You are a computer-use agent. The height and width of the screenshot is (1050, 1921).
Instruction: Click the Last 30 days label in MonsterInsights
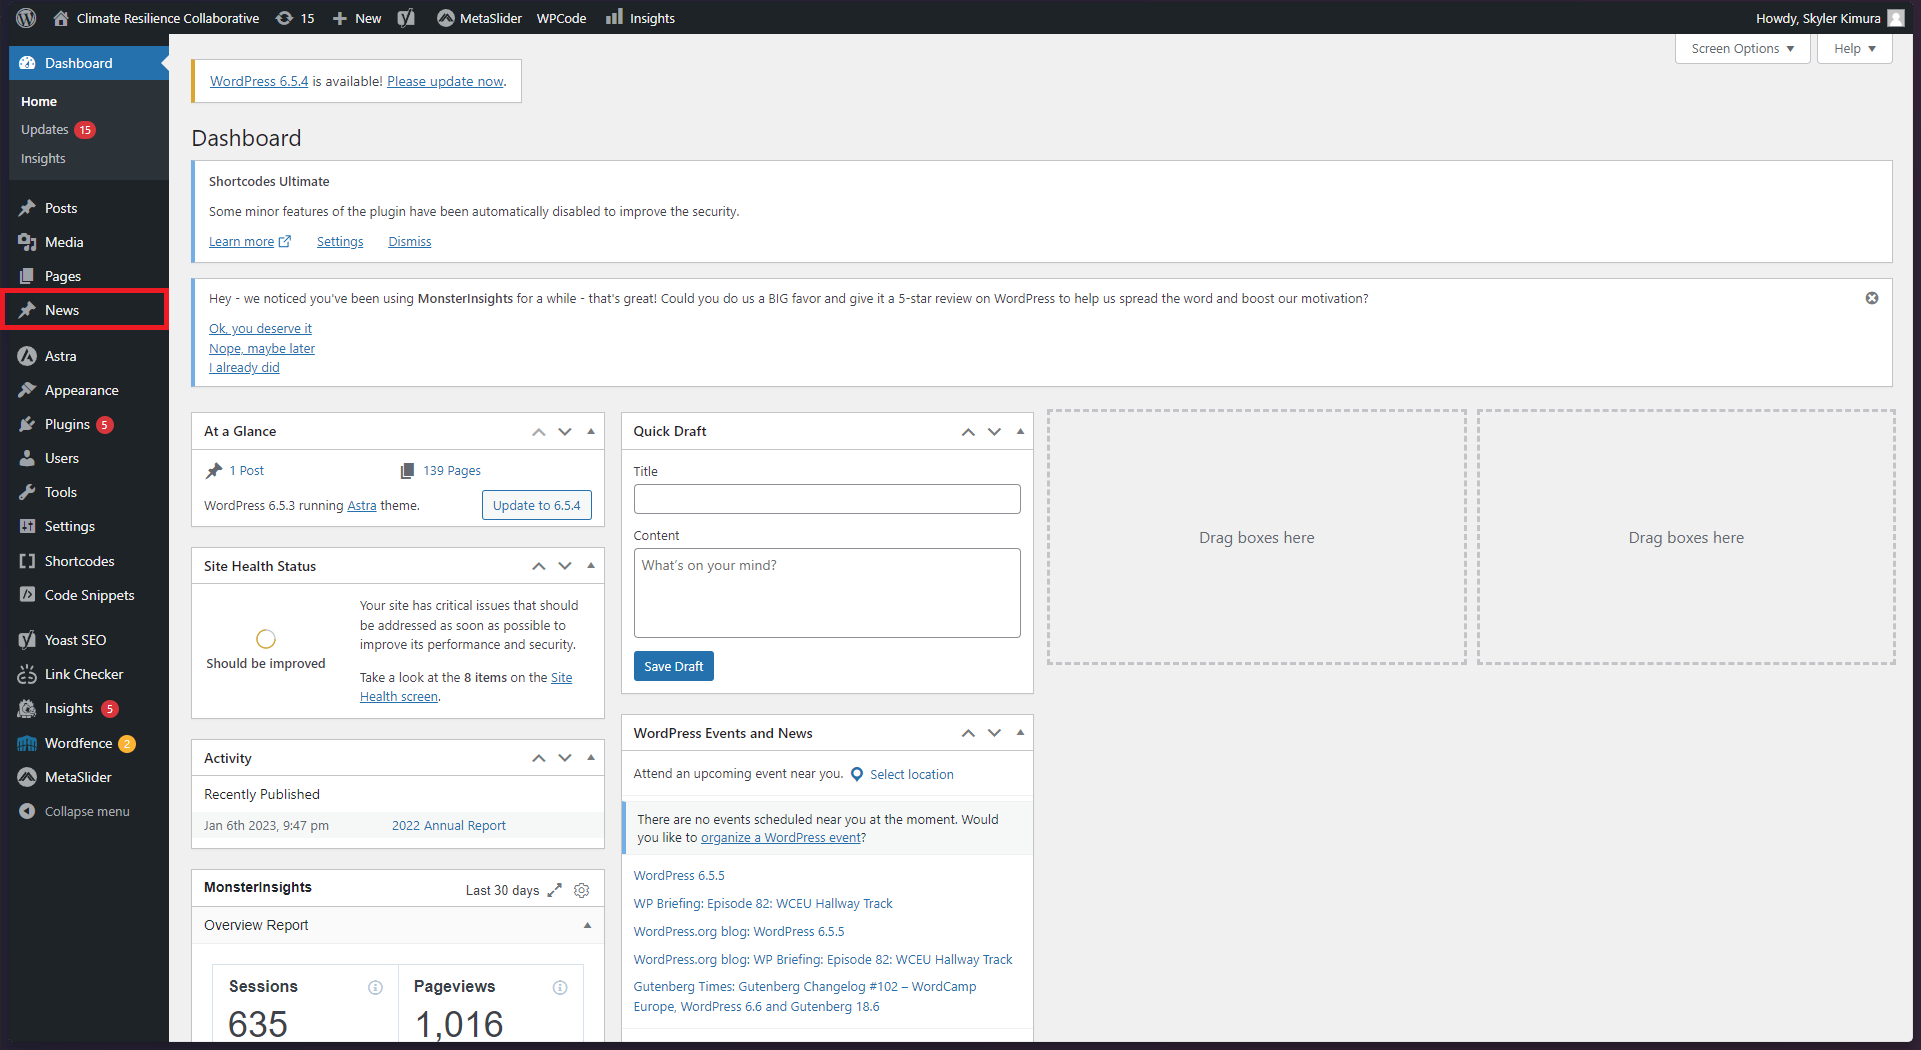coord(502,890)
